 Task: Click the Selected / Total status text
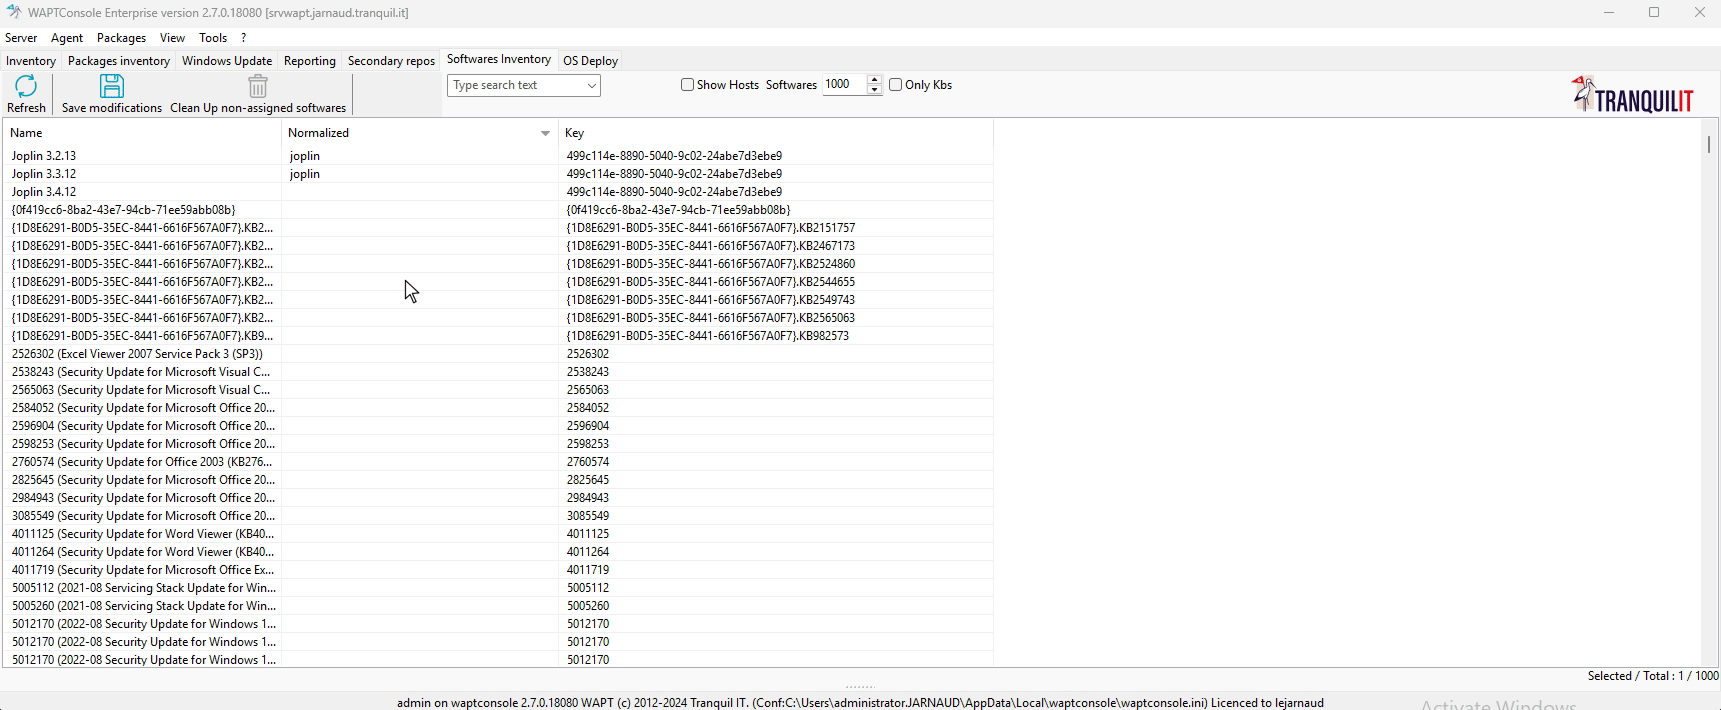pyautogui.click(x=1653, y=676)
